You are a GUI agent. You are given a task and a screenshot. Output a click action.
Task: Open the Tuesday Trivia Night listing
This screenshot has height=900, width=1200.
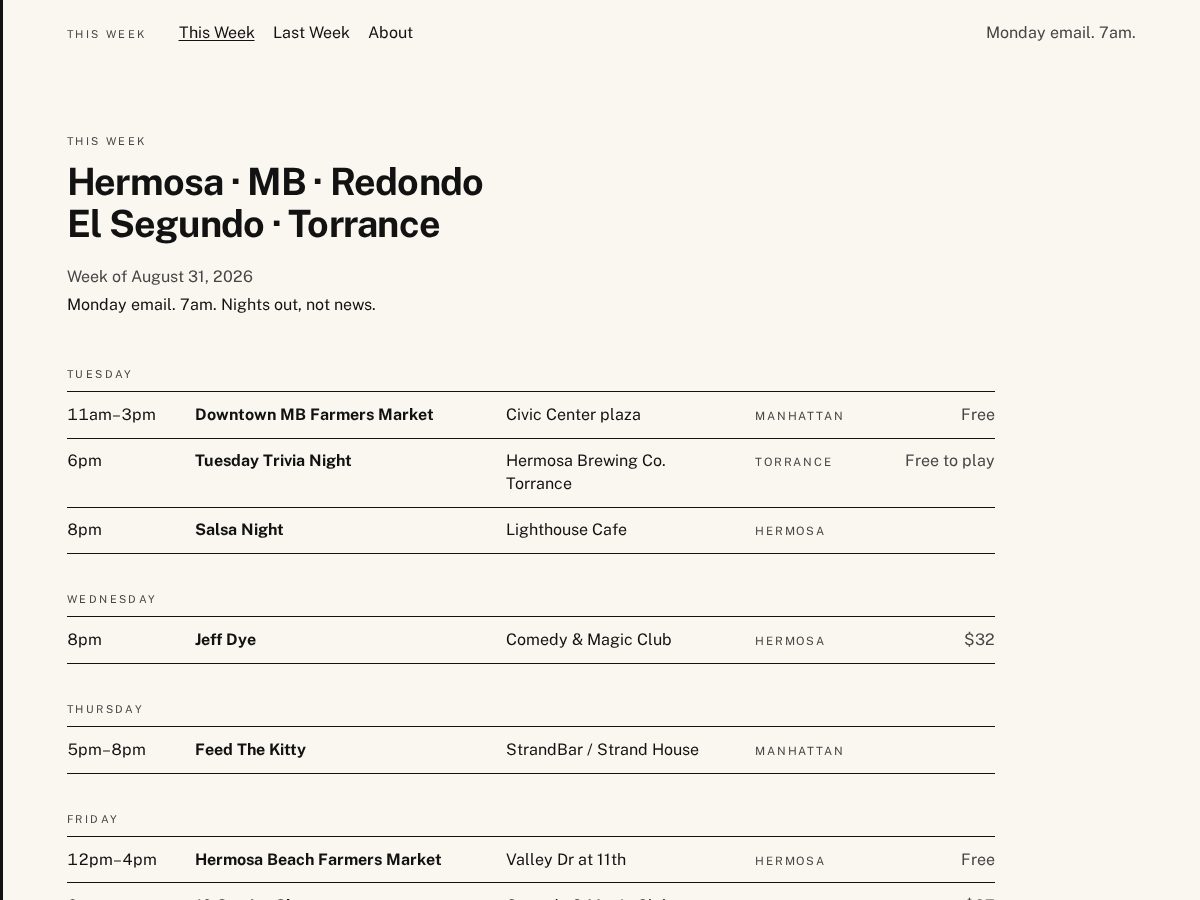click(273, 461)
